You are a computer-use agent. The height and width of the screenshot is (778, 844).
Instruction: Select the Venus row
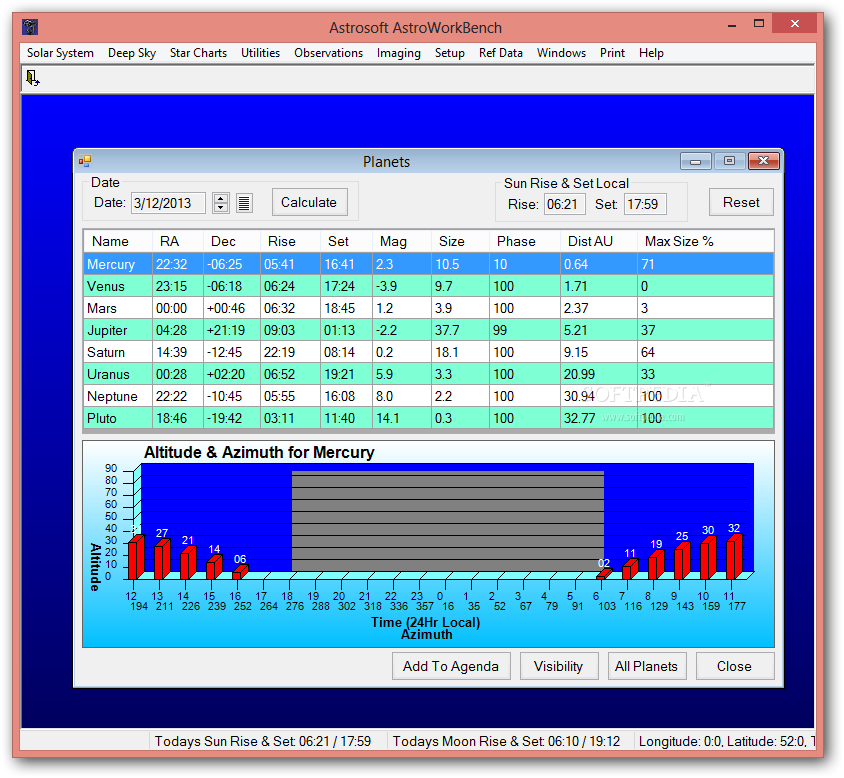tap(428, 286)
